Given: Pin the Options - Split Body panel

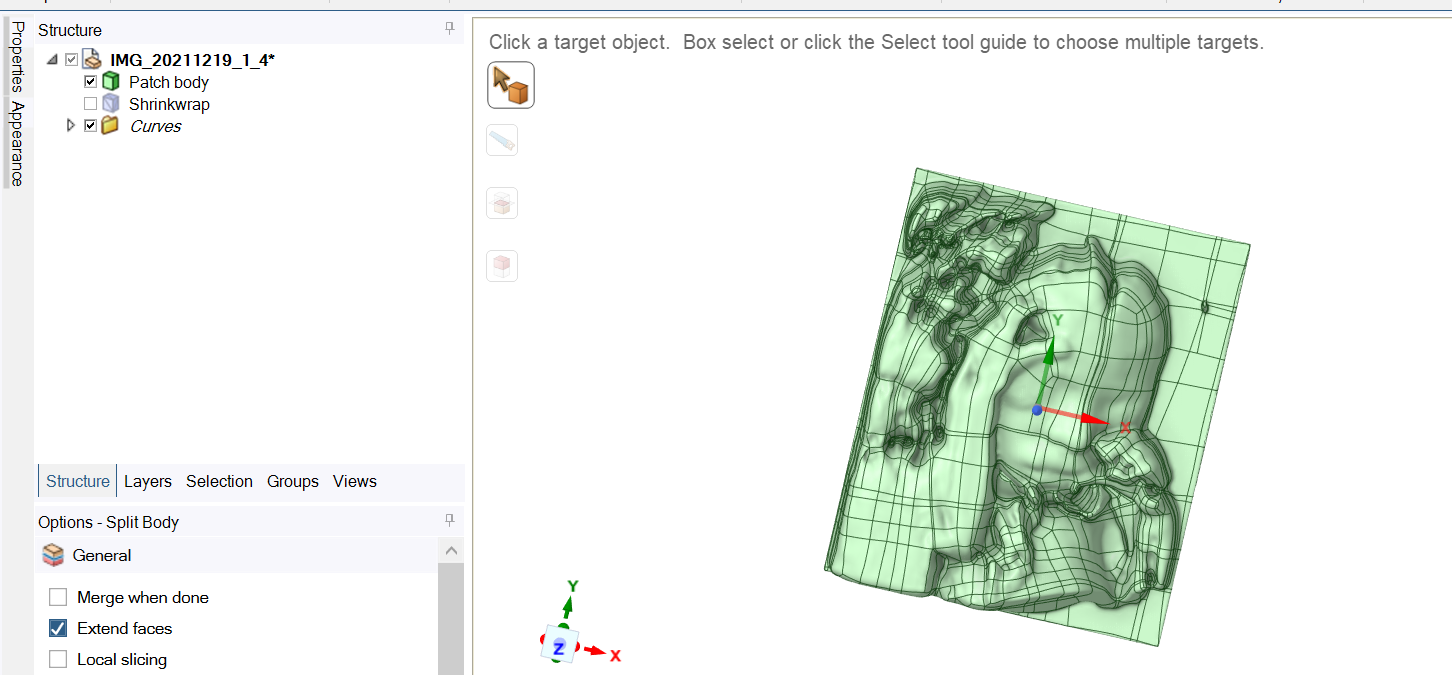Looking at the screenshot, I should pyautogui.click(x=450, y=520).
